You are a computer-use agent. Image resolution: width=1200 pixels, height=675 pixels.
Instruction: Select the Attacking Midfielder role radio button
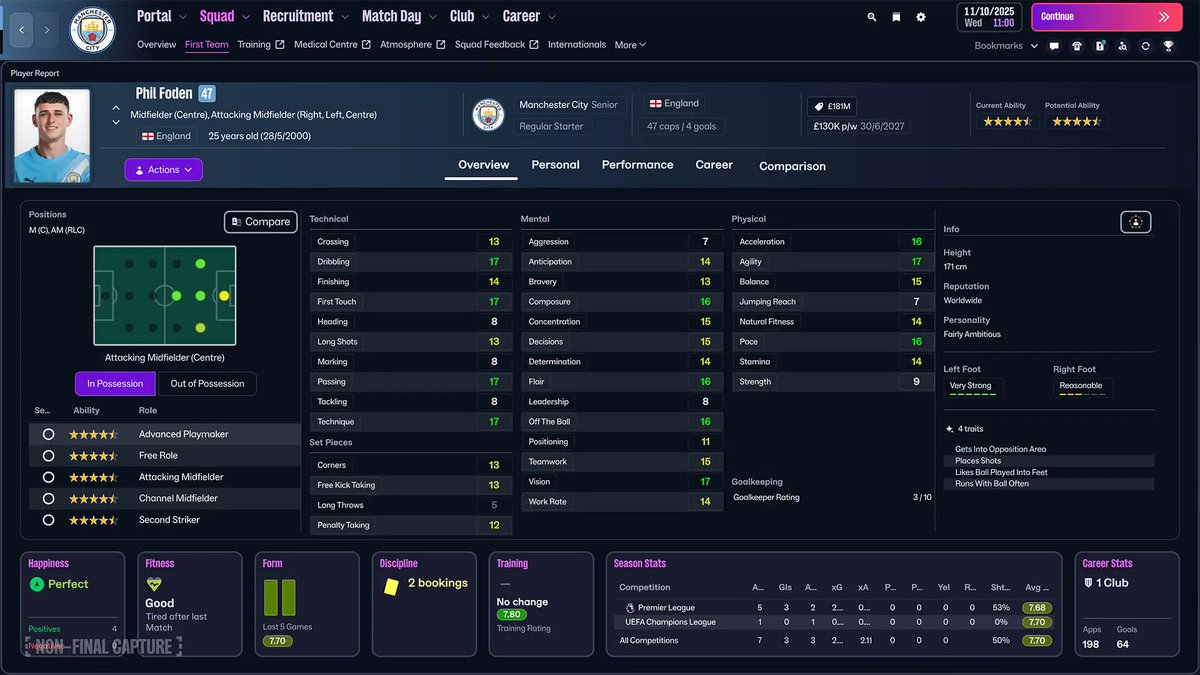point(48,477)
